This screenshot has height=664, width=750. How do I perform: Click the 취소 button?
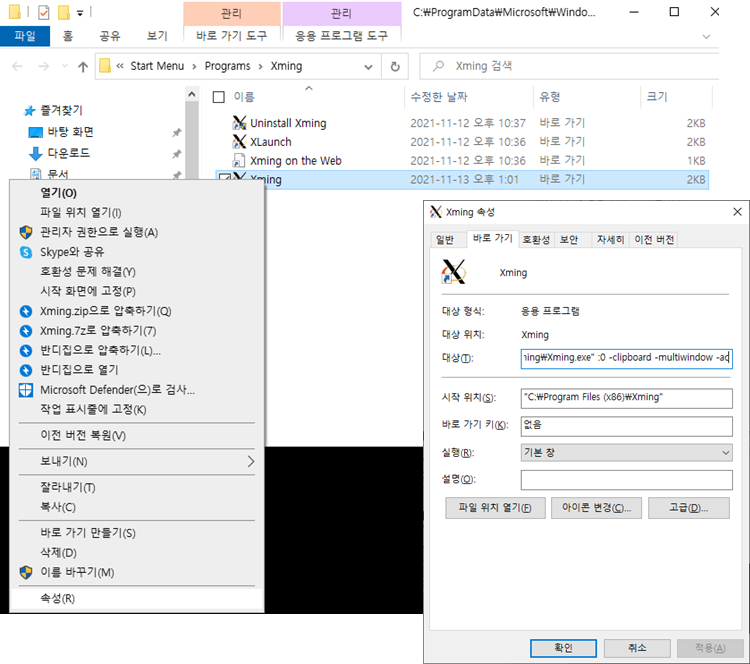point(637,648)
